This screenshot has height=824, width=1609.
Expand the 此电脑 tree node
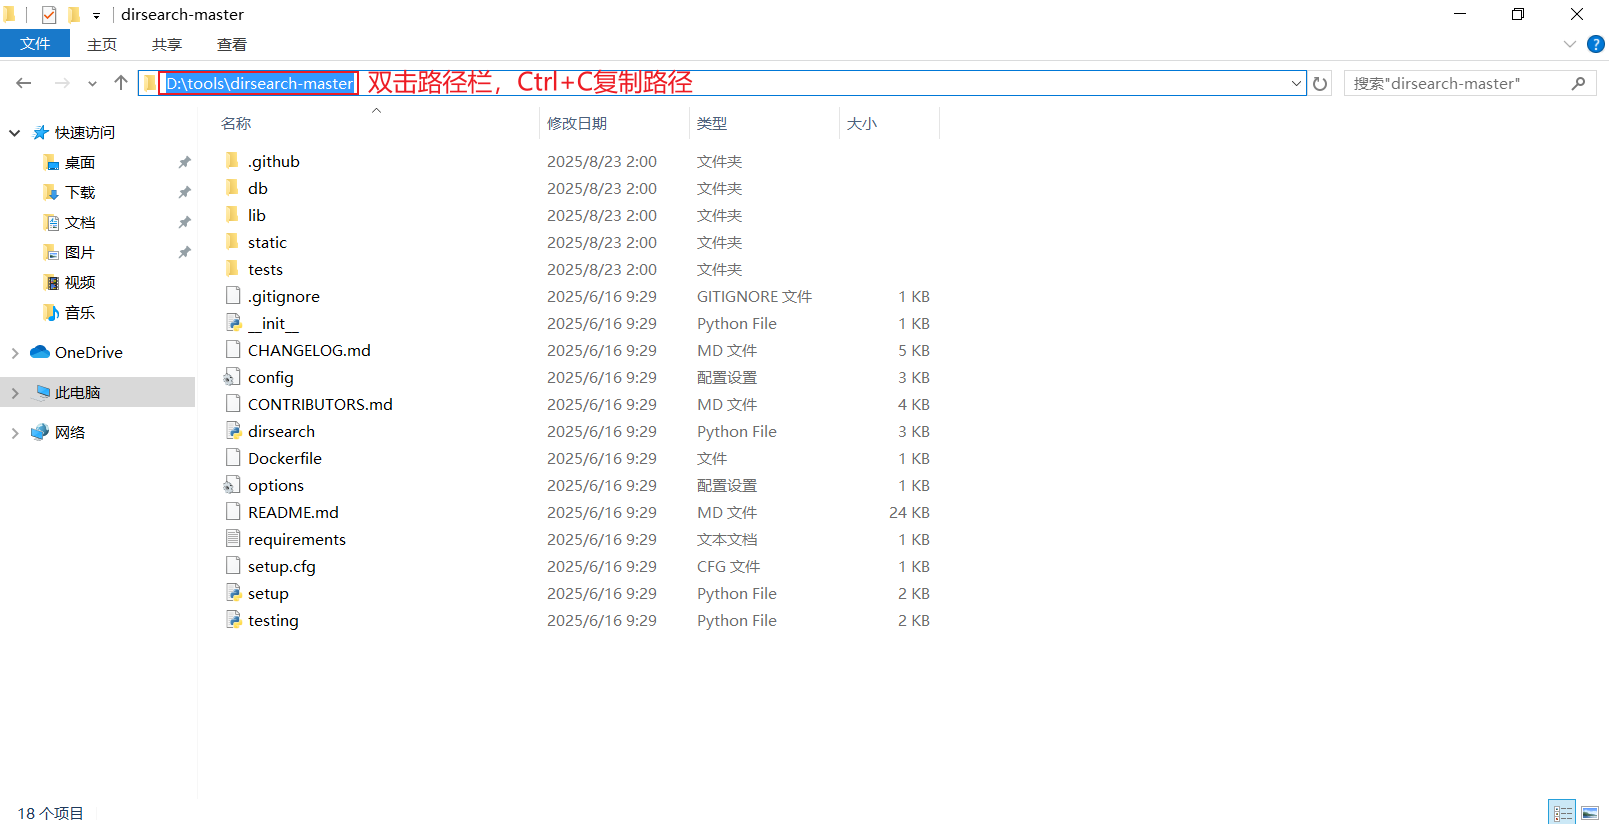[15, 393]
